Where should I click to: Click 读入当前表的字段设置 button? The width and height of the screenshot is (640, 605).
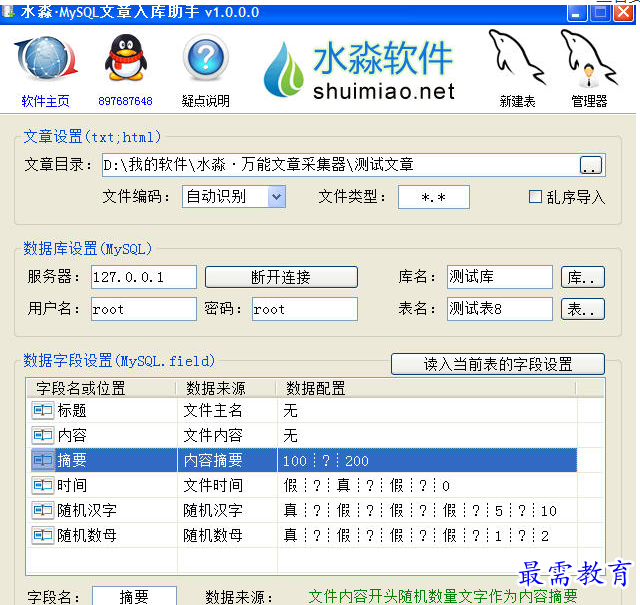498,364
